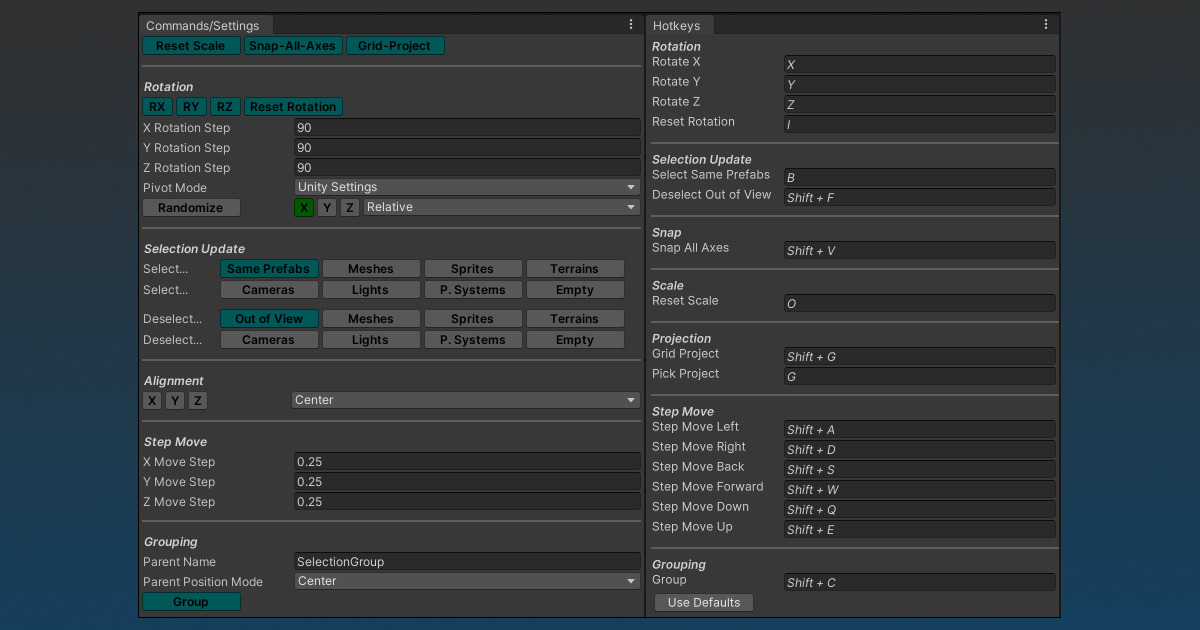The image size is (1200, 630).
Task: Select P. Systems in Select row
Action: pos(473,290)
